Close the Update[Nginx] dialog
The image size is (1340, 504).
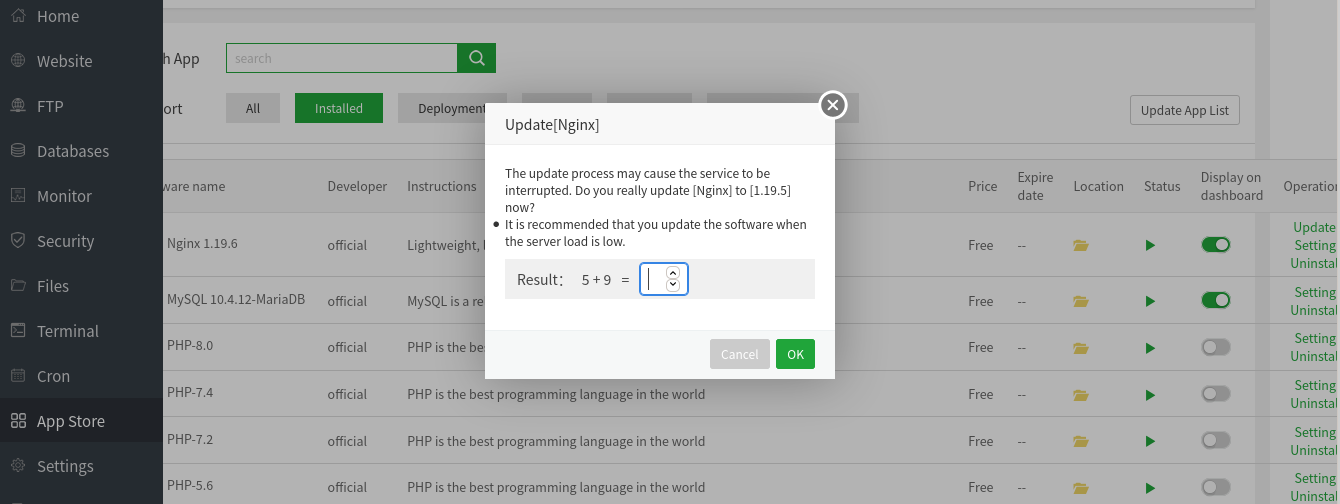tap(833, 104)
